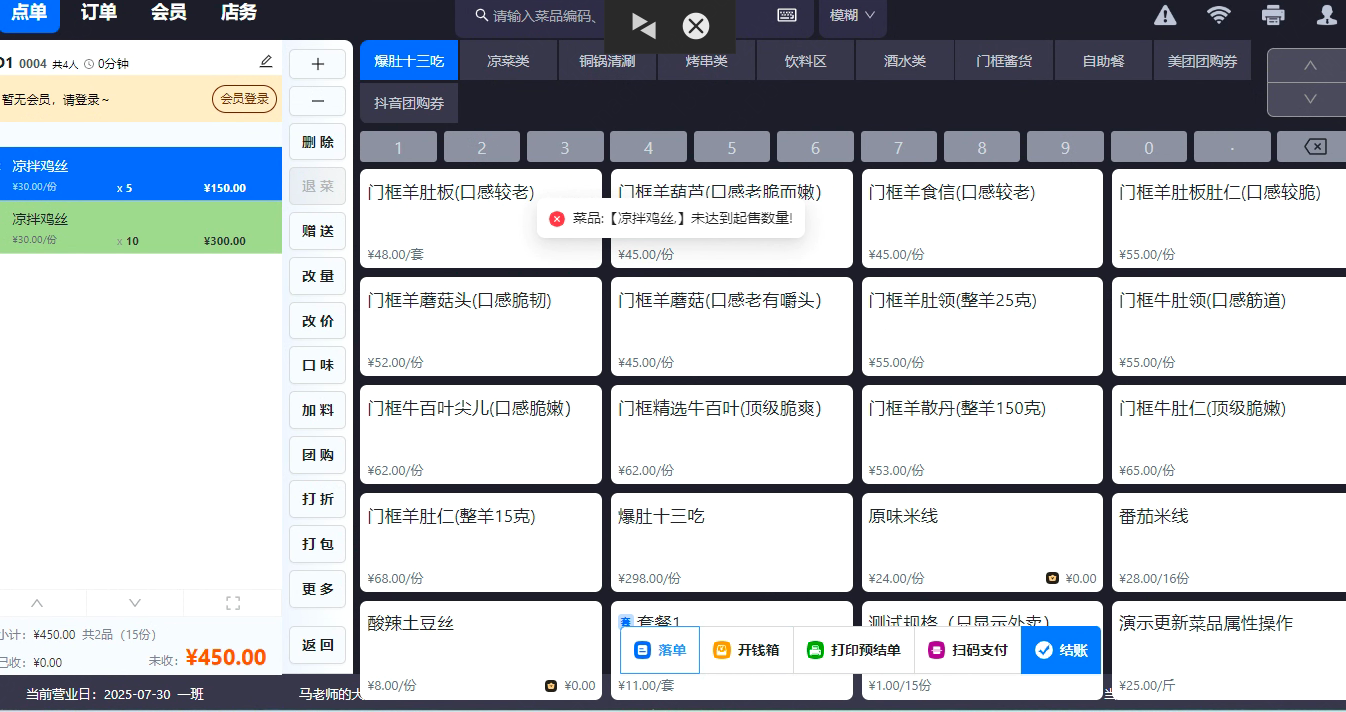Click the 扫码支付 button
The image size is (1346, 712).
tap(967, 650)
